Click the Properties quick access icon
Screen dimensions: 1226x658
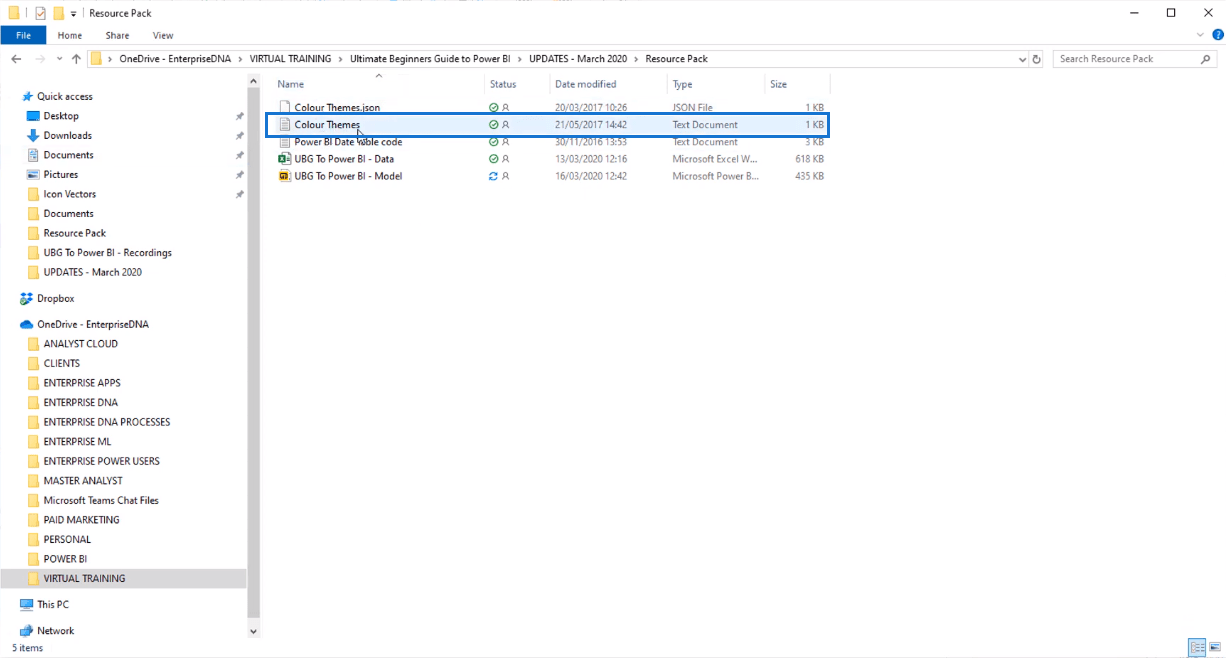(40, 13)
